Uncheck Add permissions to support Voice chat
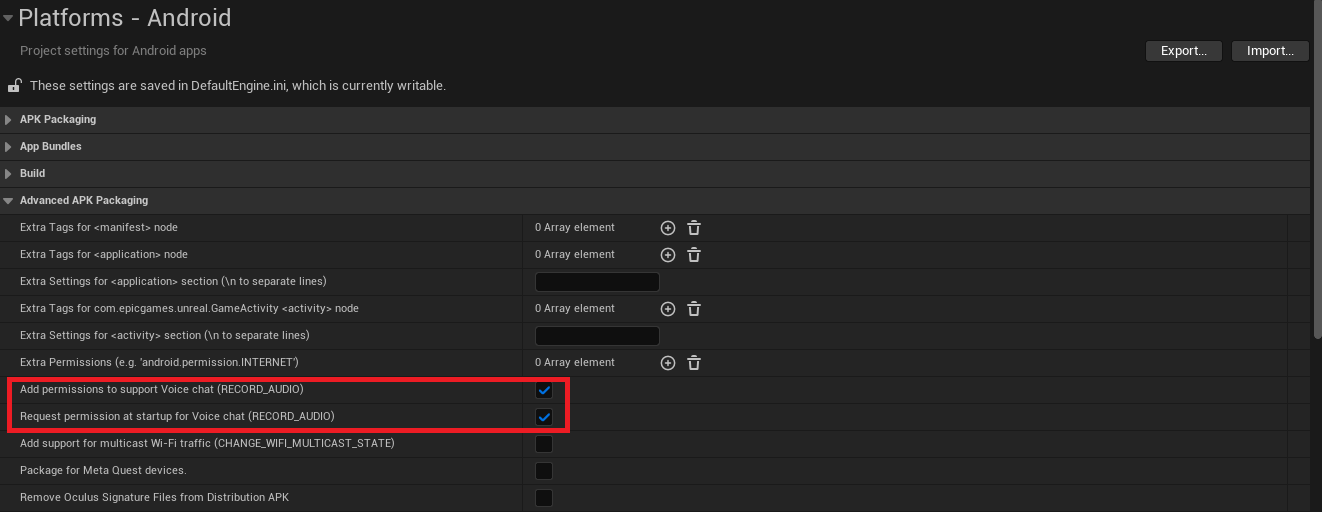 point(544,390)
